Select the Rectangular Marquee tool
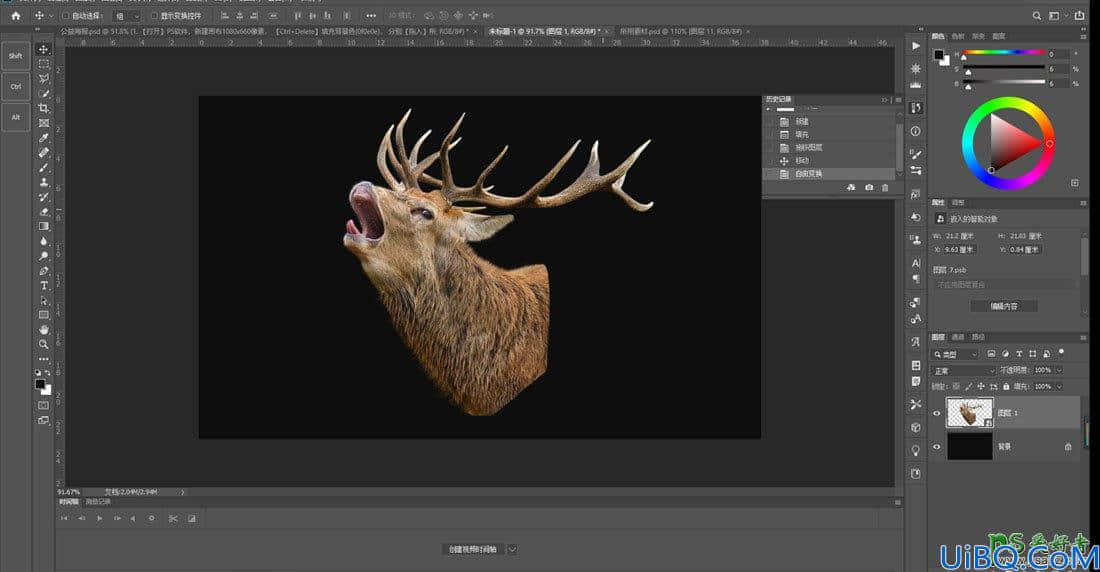The width and height of the screenshot is (1100, 572). click(x=43, y=64)
